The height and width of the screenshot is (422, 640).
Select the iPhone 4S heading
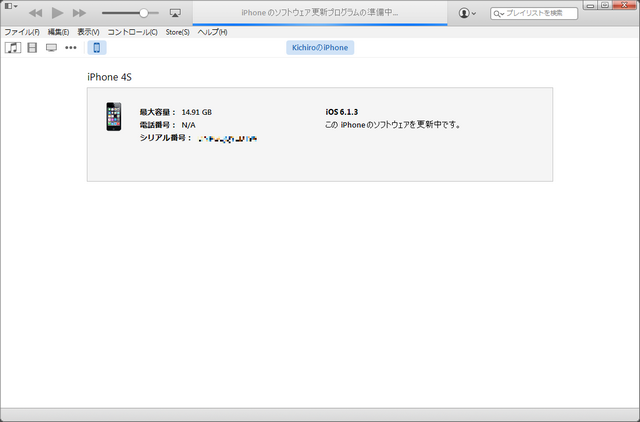click(109, 77)
